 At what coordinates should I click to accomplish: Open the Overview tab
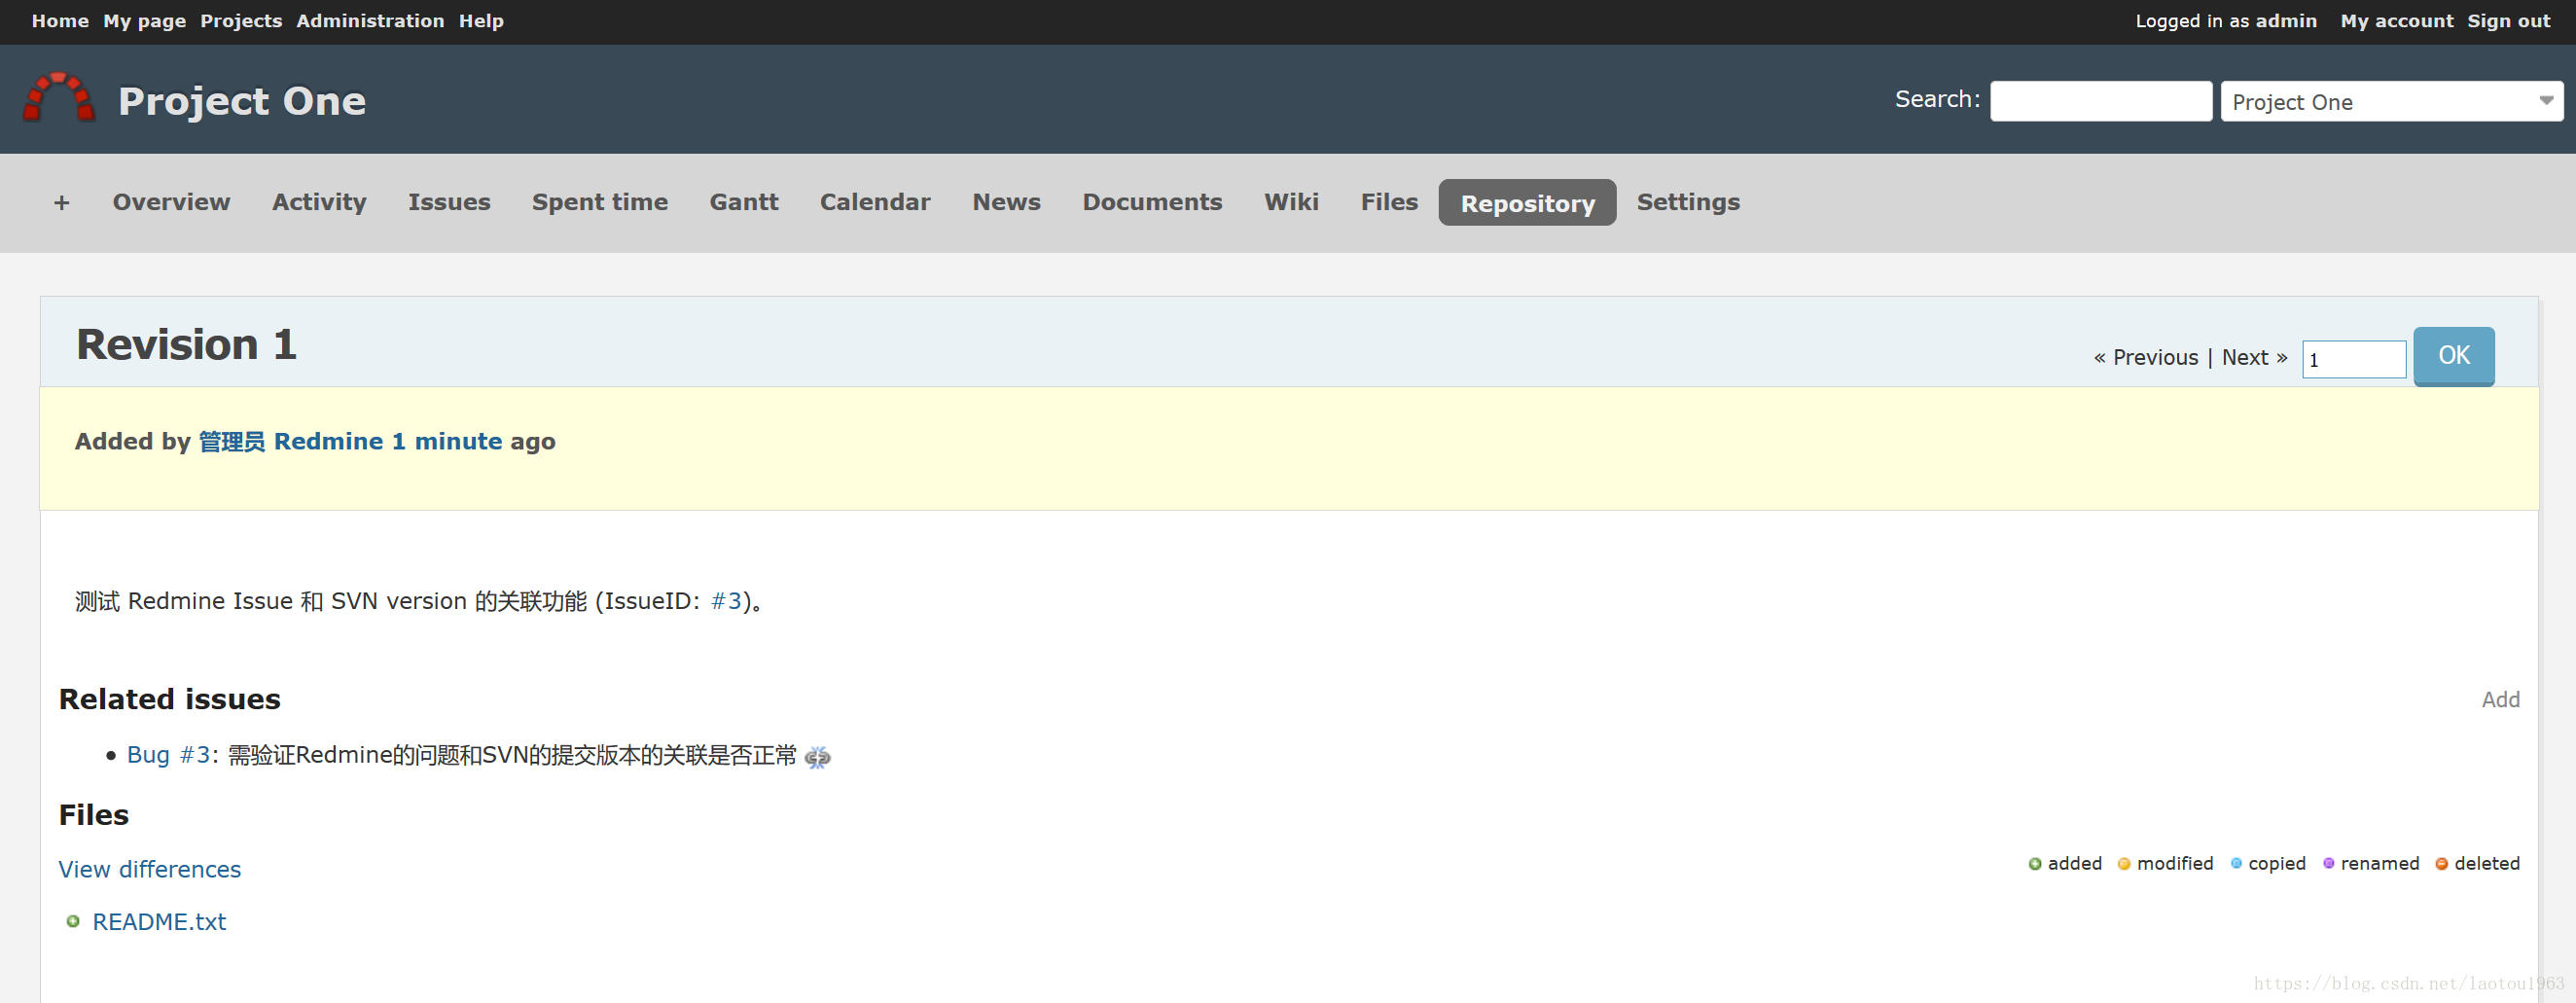(171, 202)
